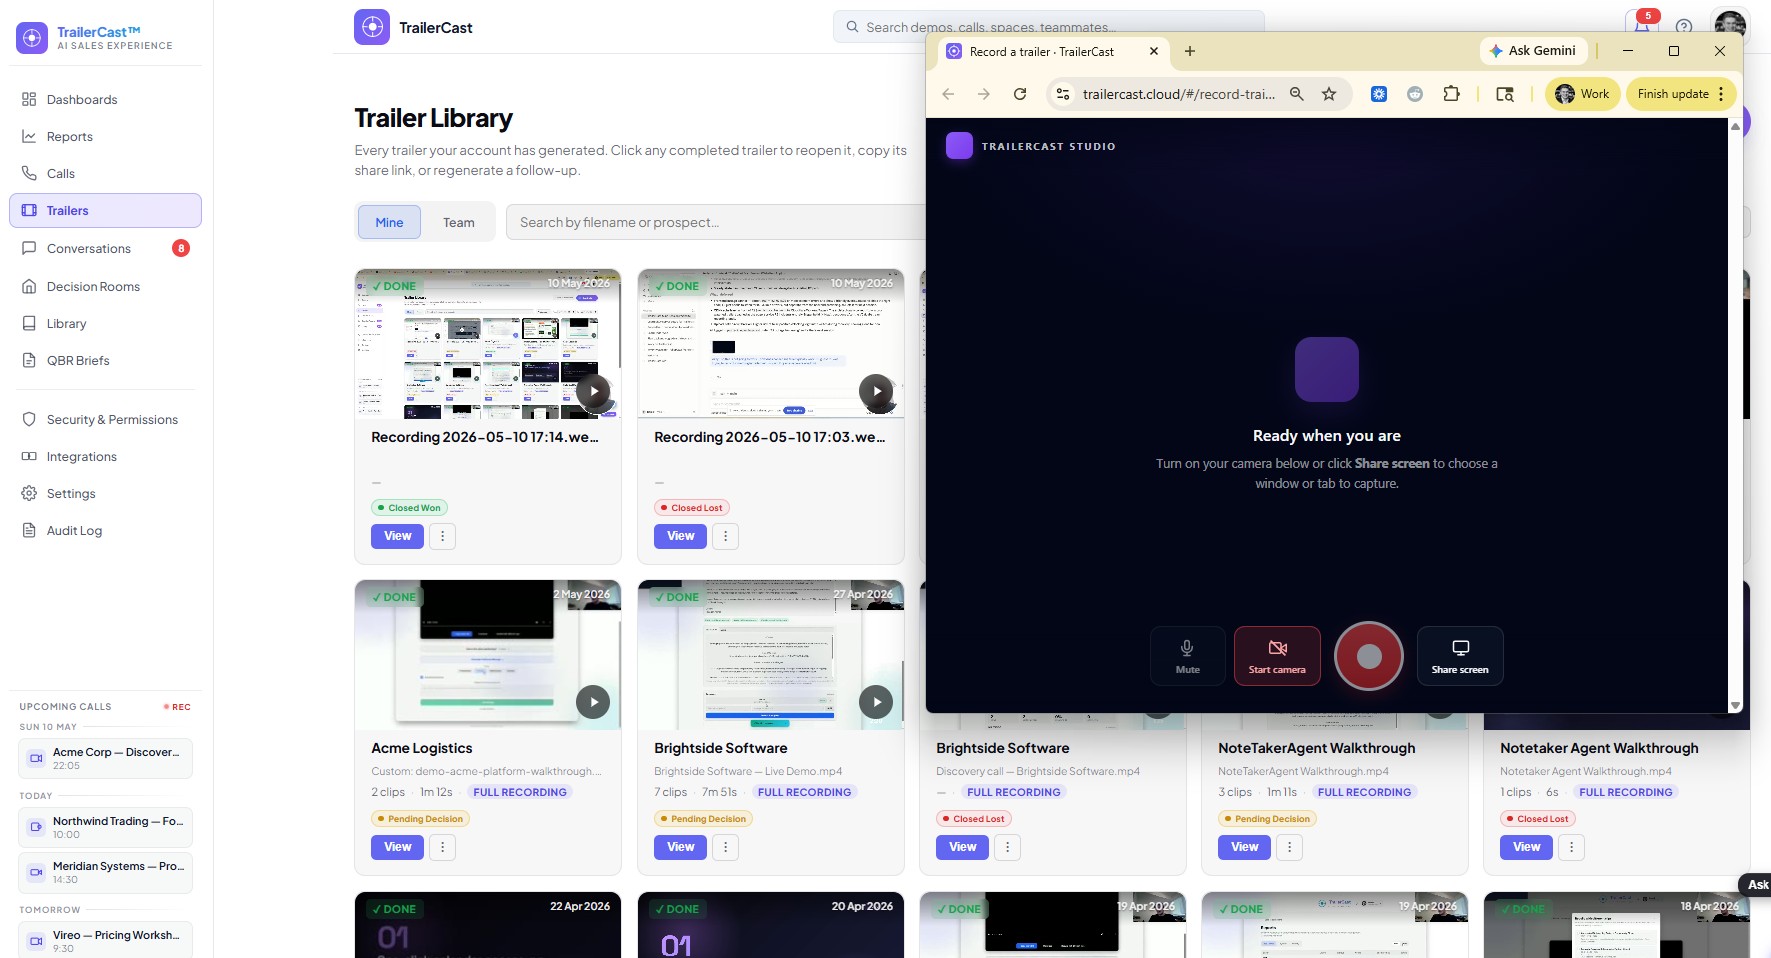Open the help question mark icon
Viewport: 1771px width, 958px height.
1684,27
